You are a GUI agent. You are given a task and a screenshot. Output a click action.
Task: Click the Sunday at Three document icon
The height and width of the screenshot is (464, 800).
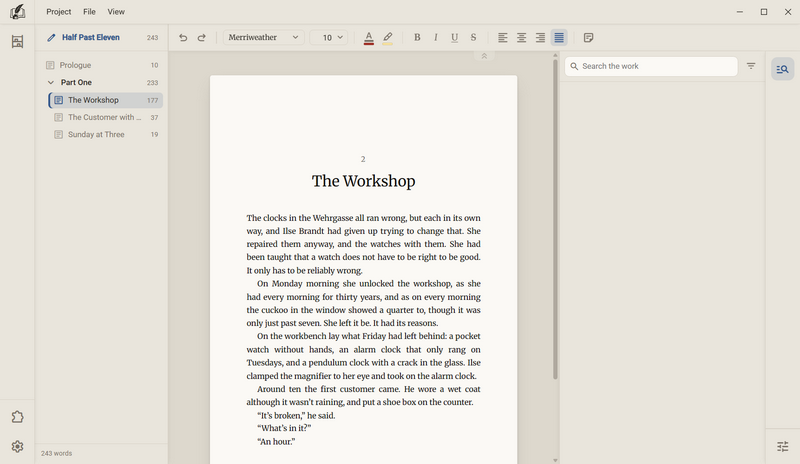[x=59, y=134]
